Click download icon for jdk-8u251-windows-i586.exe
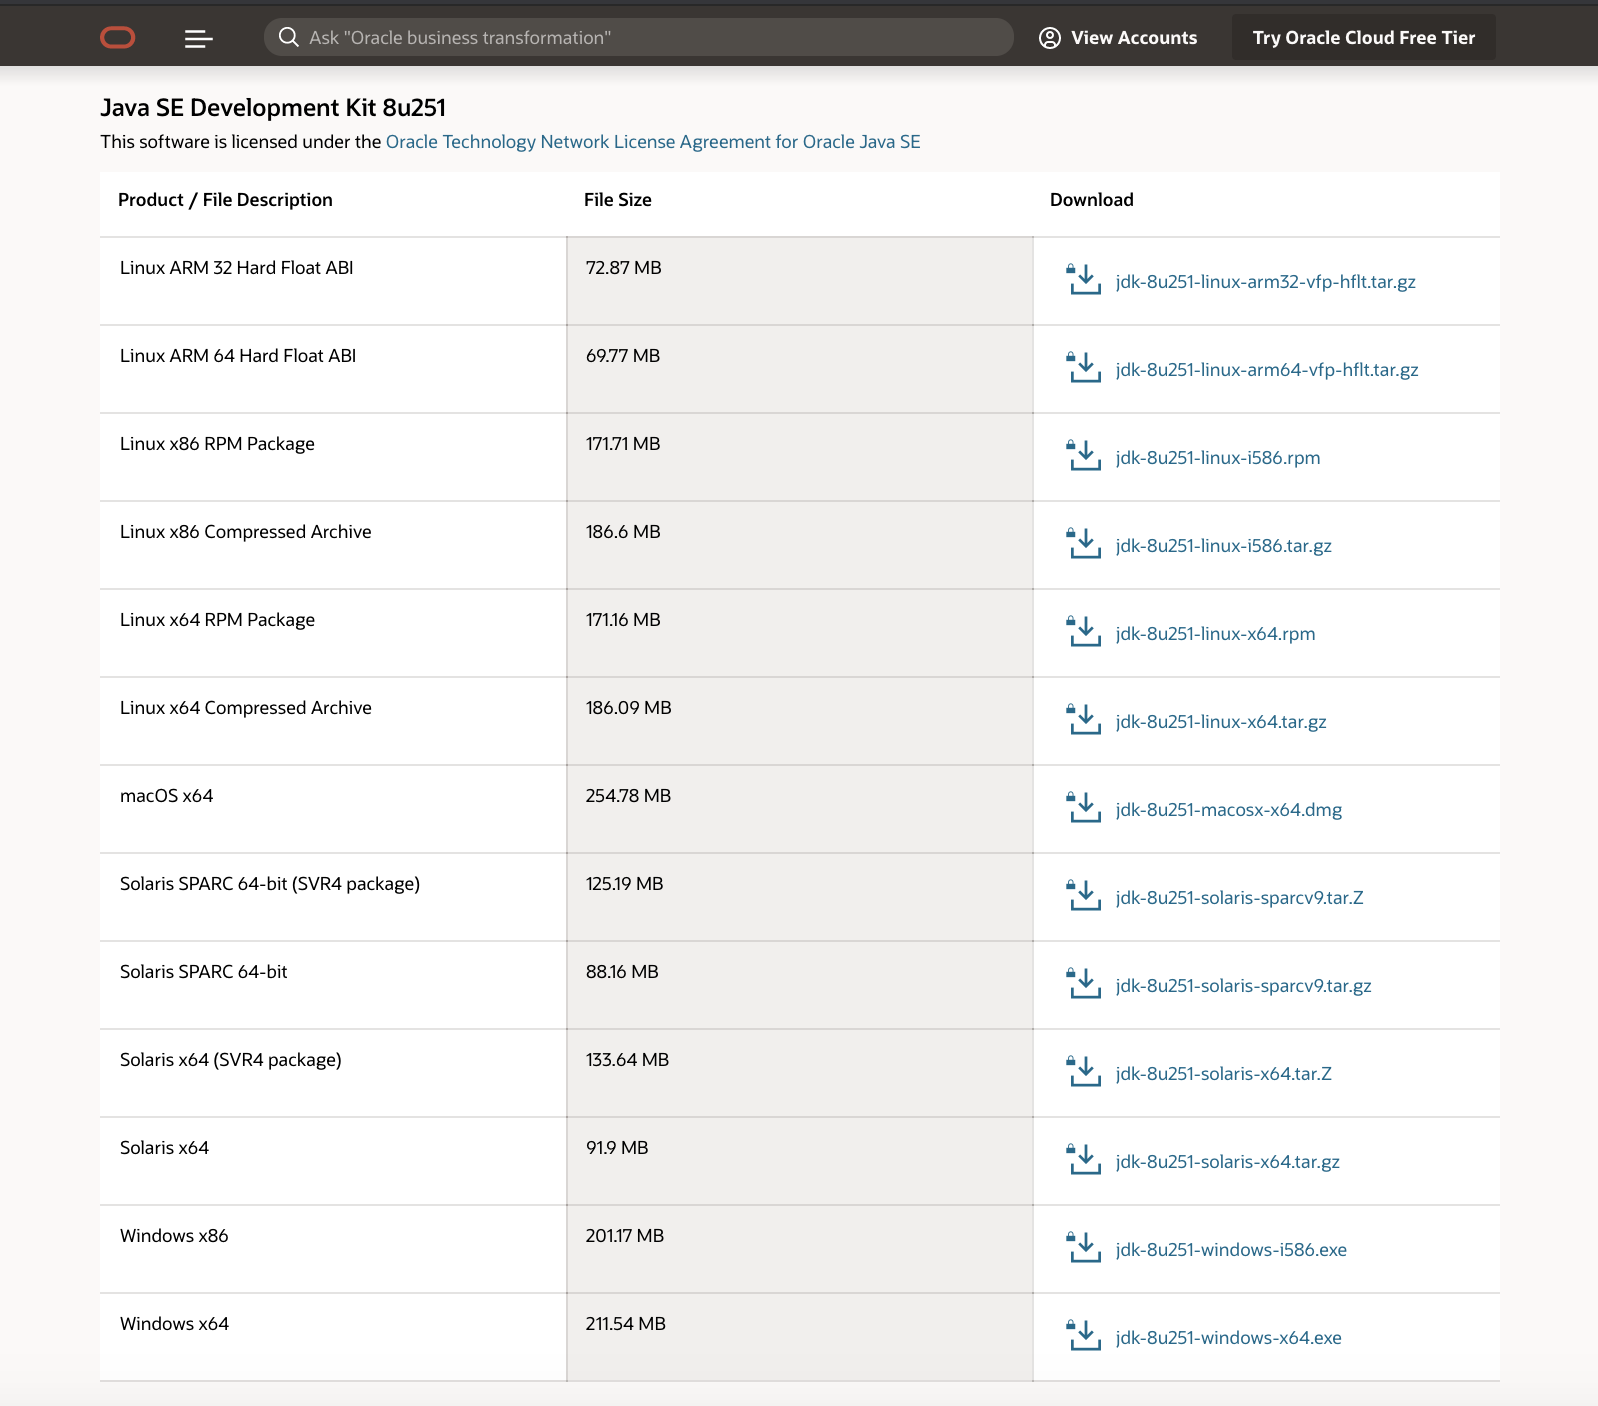 tap(1084, 1248)
